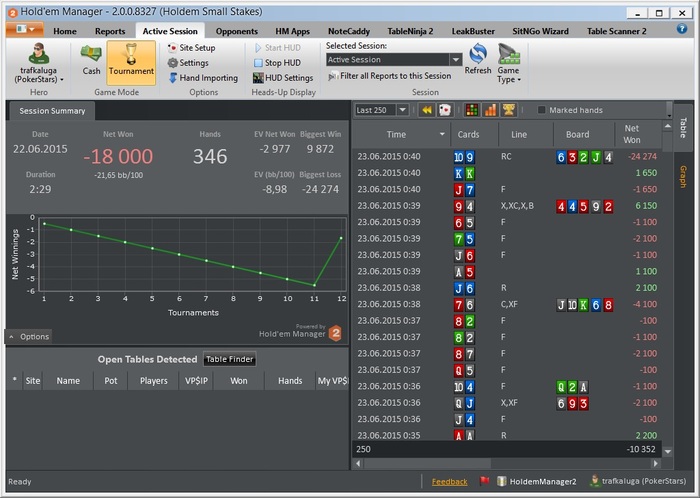Click the yellow rewind arrows icon
The height and width of the screenshot is (498, 700).
coord(427,110)
